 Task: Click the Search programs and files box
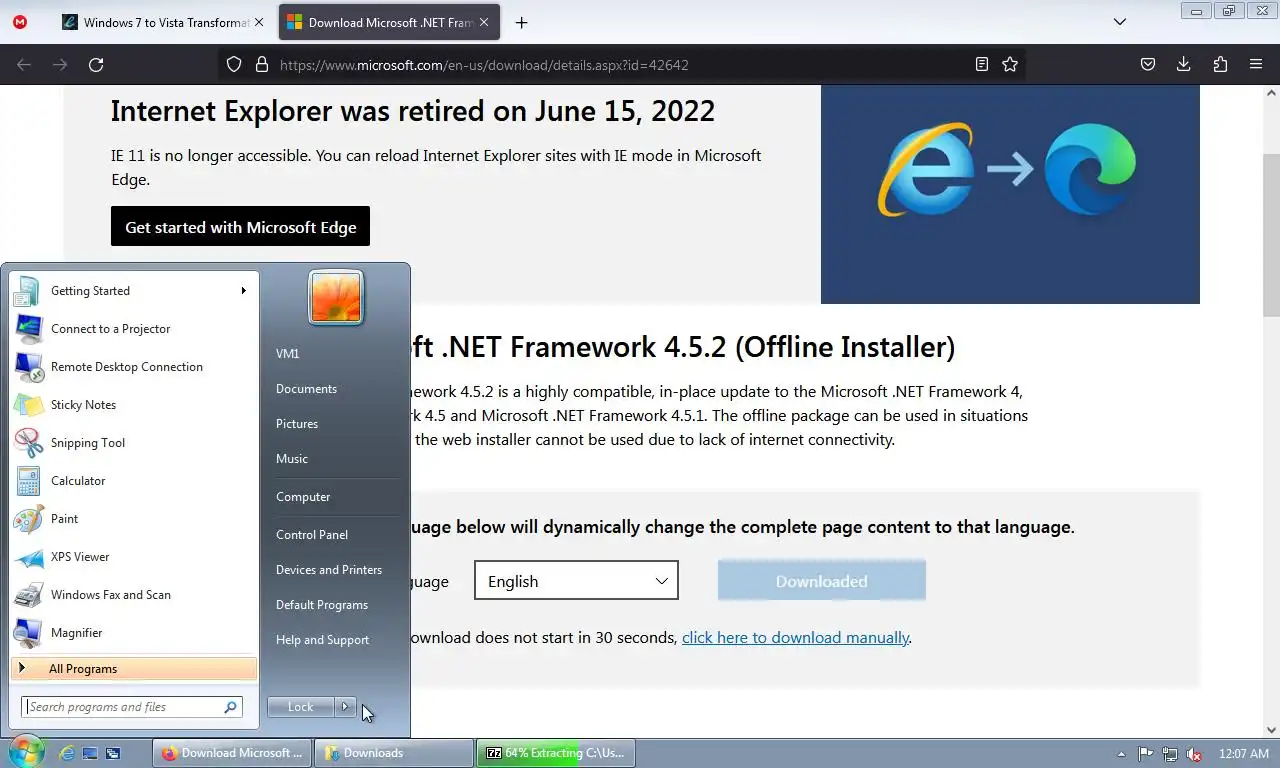pyautogui.click(x=132, y=707)
